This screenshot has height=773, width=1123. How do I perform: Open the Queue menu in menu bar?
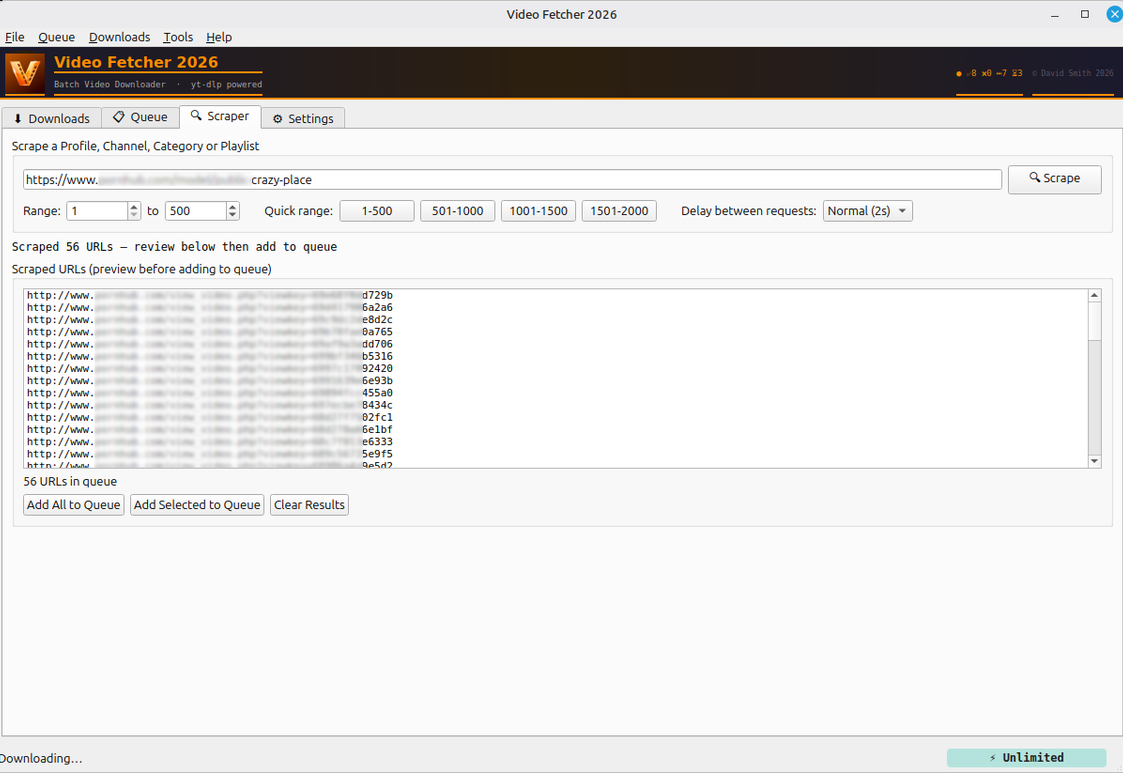[x=57, y=37]
